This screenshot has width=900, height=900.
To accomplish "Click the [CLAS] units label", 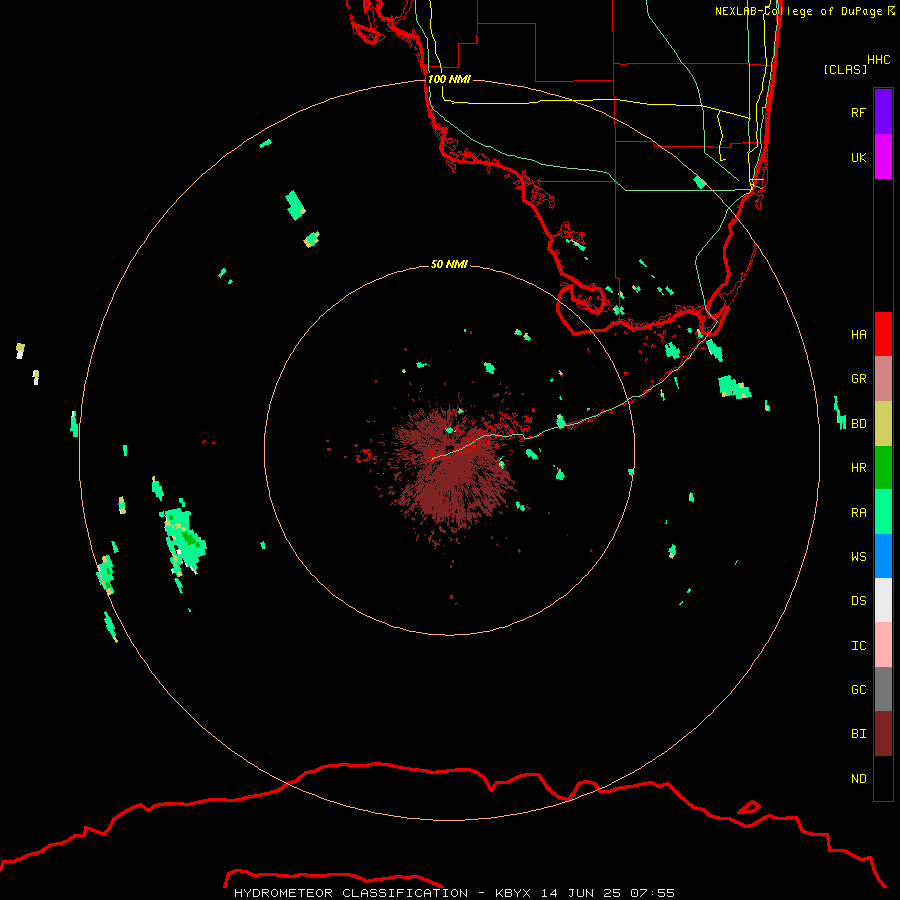I will pos(845,69).
